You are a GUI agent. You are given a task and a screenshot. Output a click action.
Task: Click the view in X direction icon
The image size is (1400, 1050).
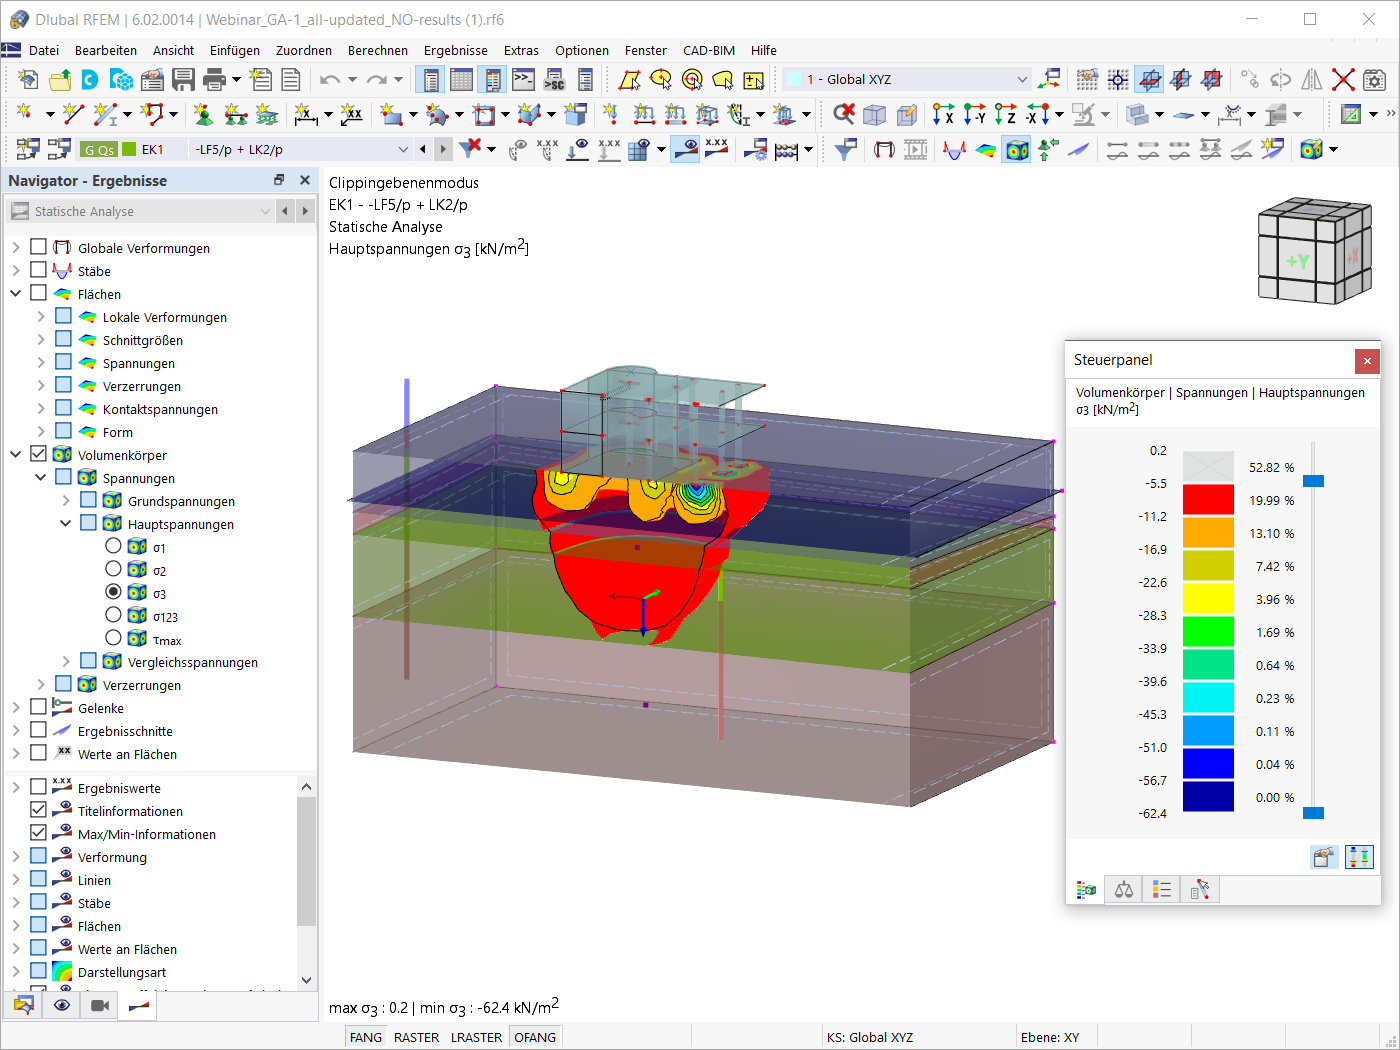[x=943, y=115]
